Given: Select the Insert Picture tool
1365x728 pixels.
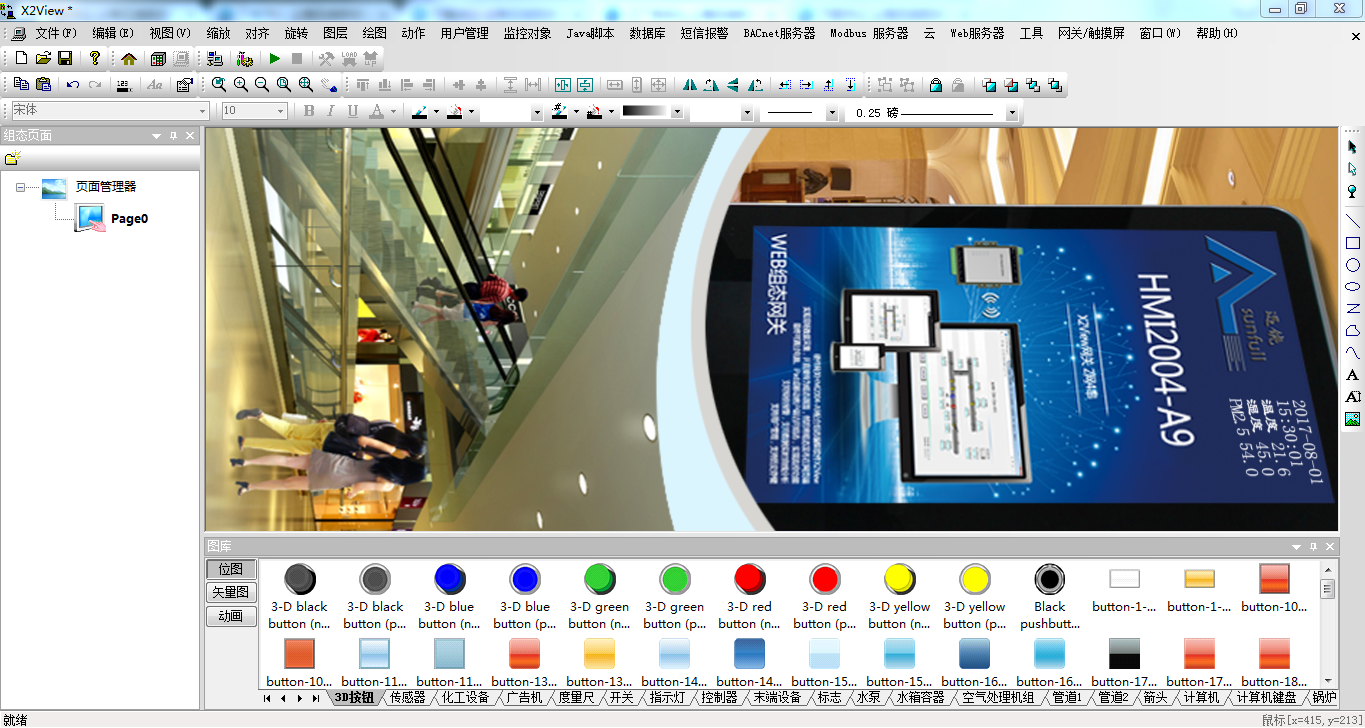Looking at the screenshot, I should pos(1353,419).
